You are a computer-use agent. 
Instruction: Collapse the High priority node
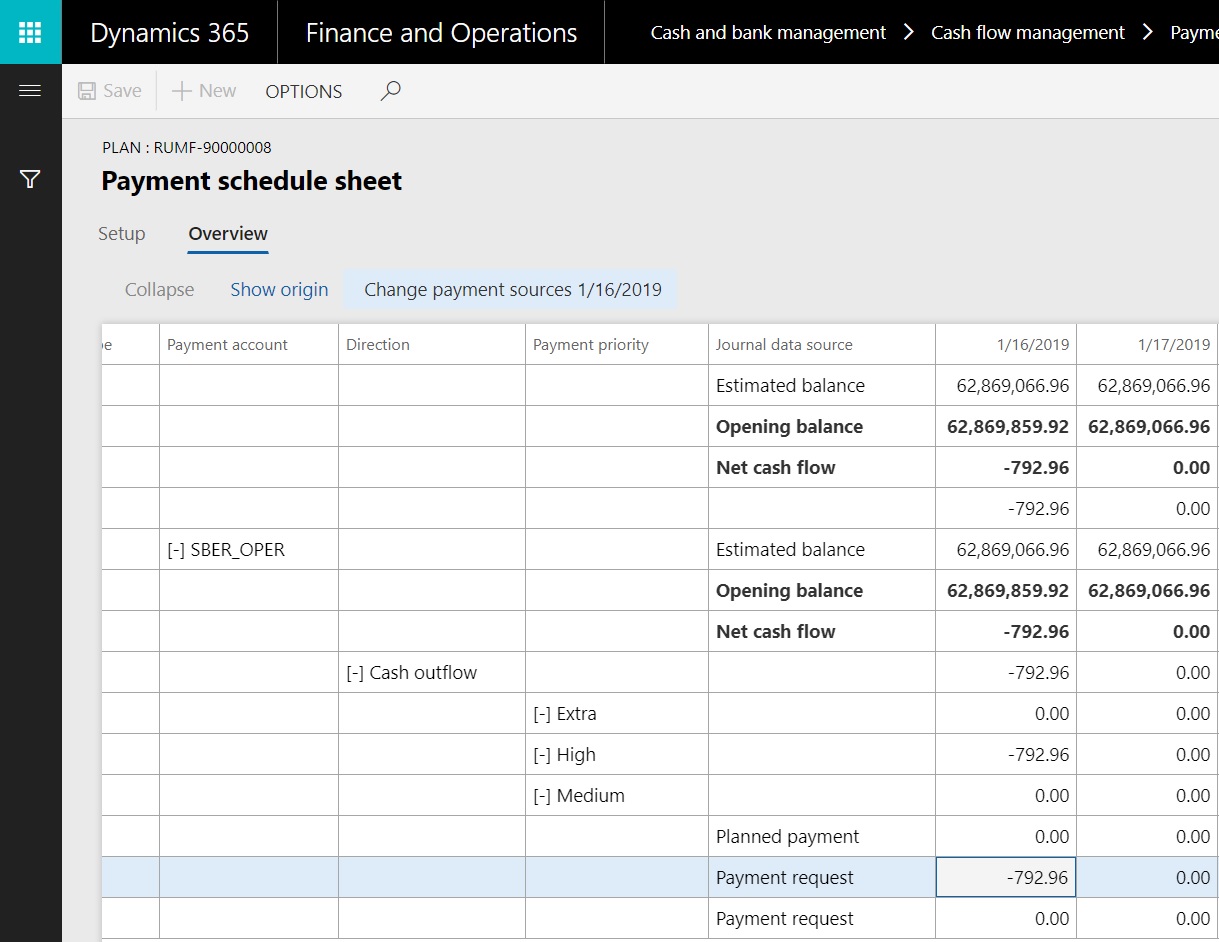click(542, 755)
